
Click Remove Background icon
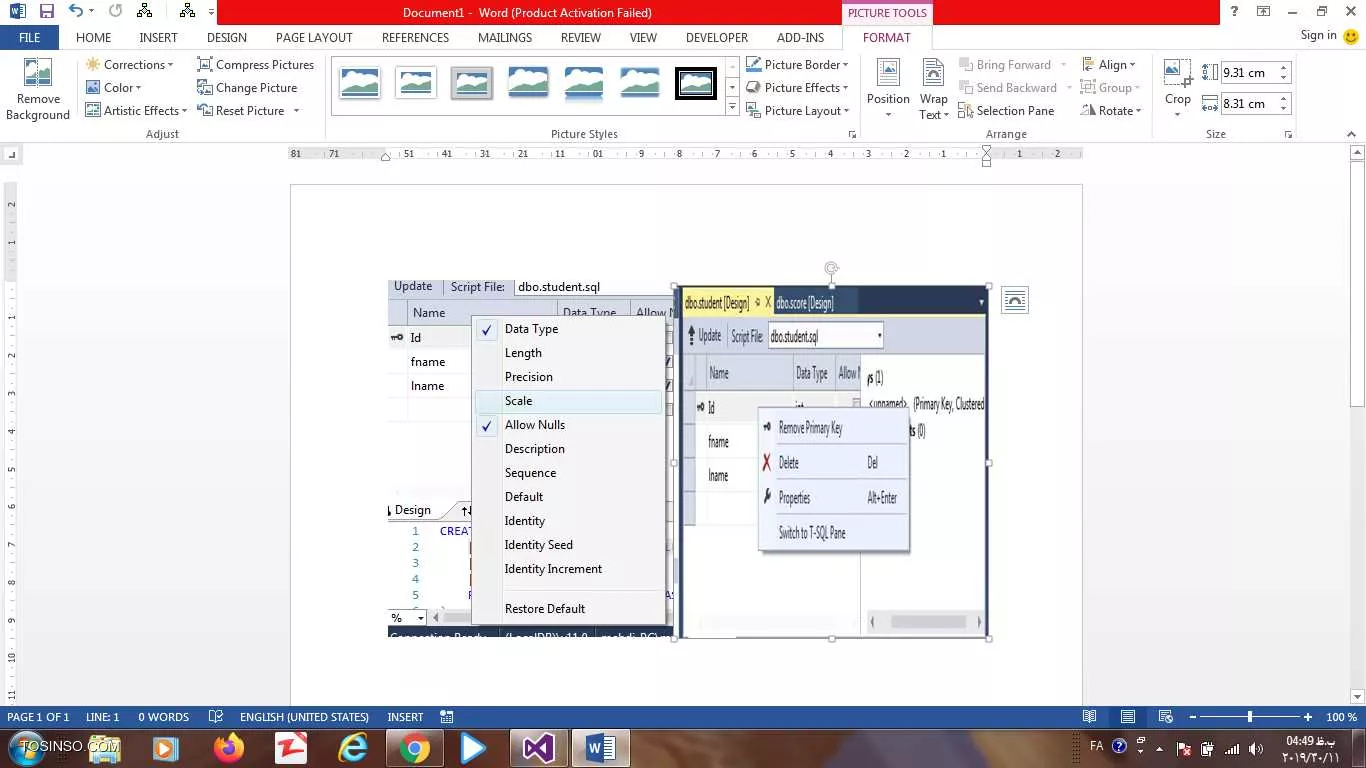(x=38, y=74)
